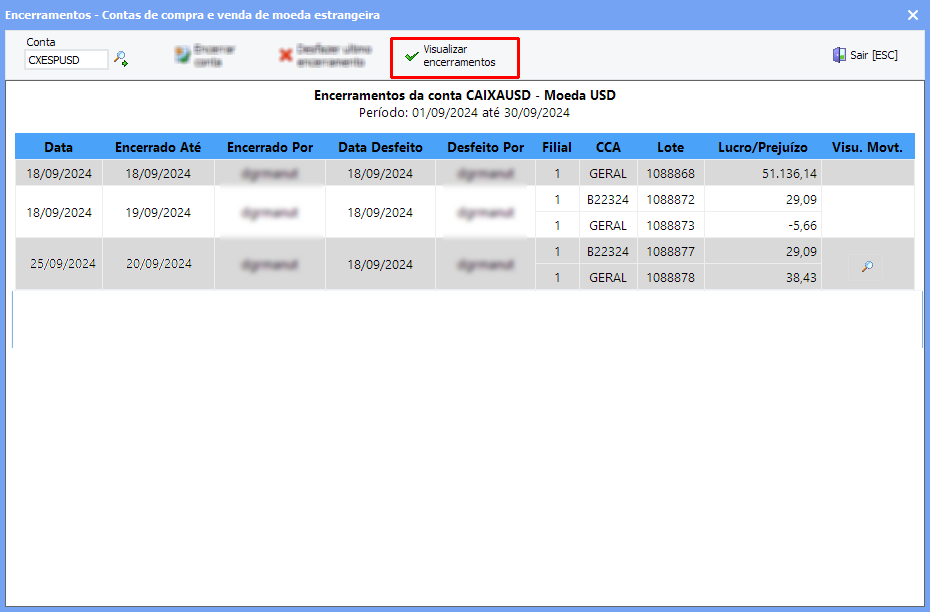Viewport: 930px width, 612px height.
Task: Click the profit value 51.136,14
Action: [789, 174]
